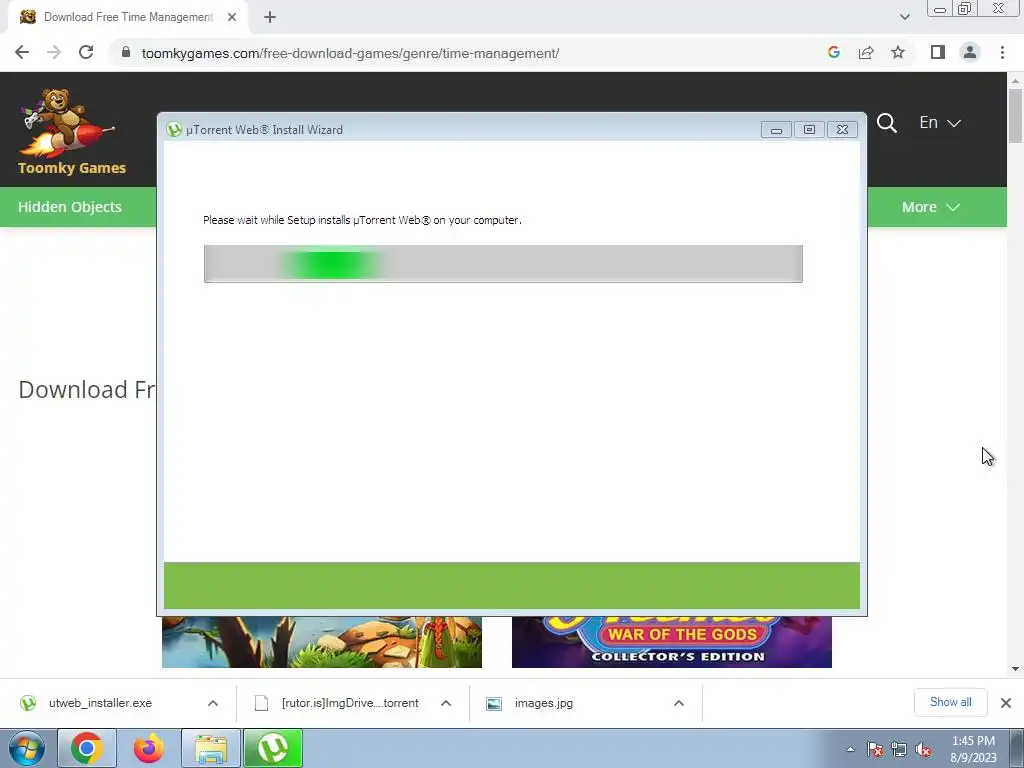Go back in Chrome
The width and height of the screenshot is (1024, 768).
[22, 53]
